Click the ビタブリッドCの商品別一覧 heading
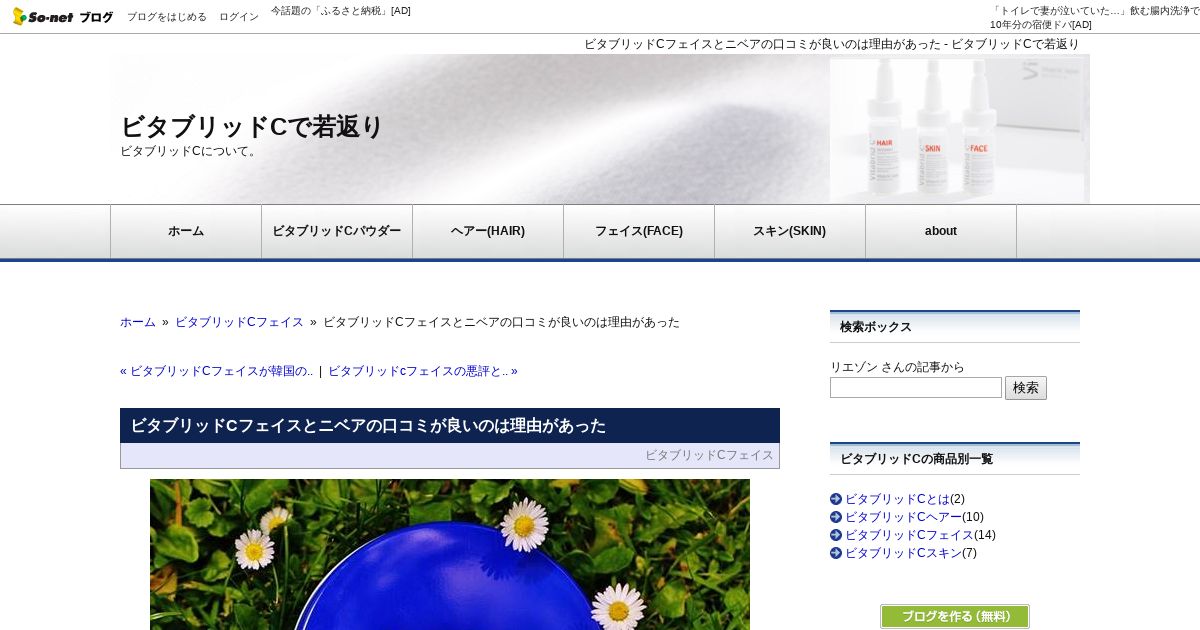This screenshot has width=1200, height=630. [917, 459]
